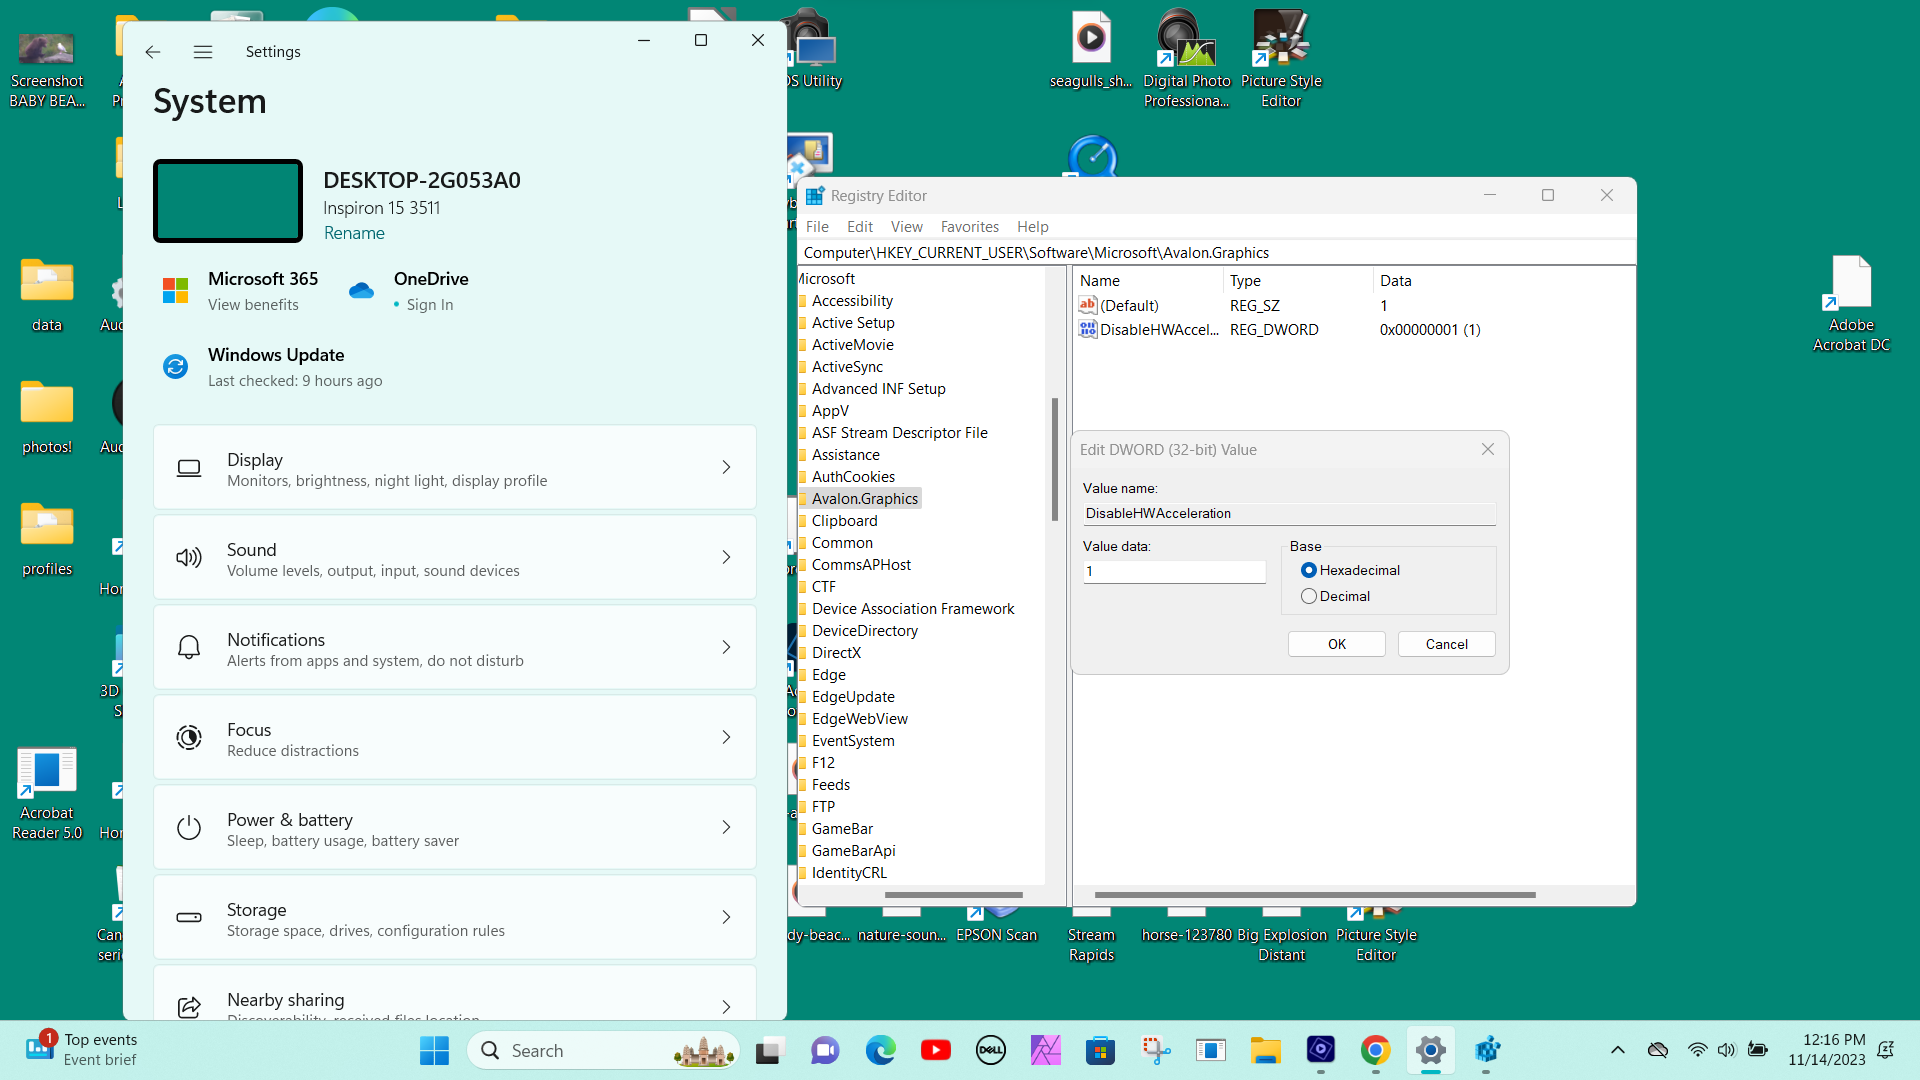Open Google Chrome from the taskbar
Image resolution: width=1920 pixels, height=1080 pixels.
click(x=1375, y=1050)
